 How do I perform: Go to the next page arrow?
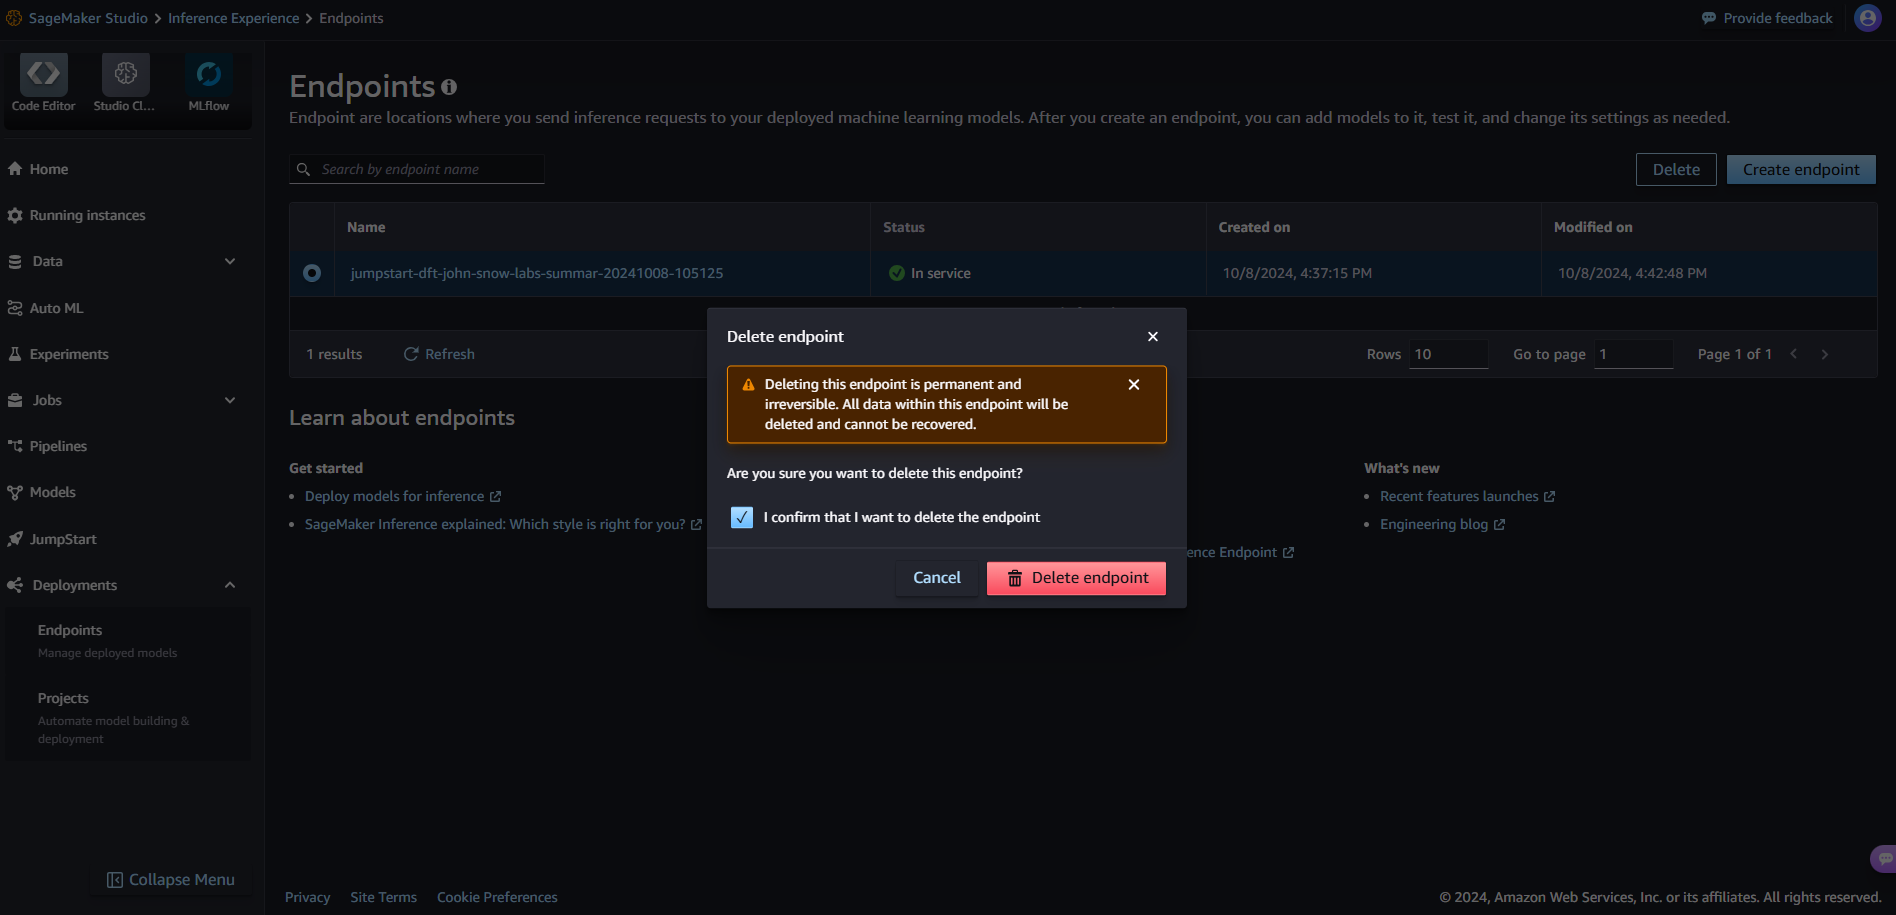[x=1825, y=354]
